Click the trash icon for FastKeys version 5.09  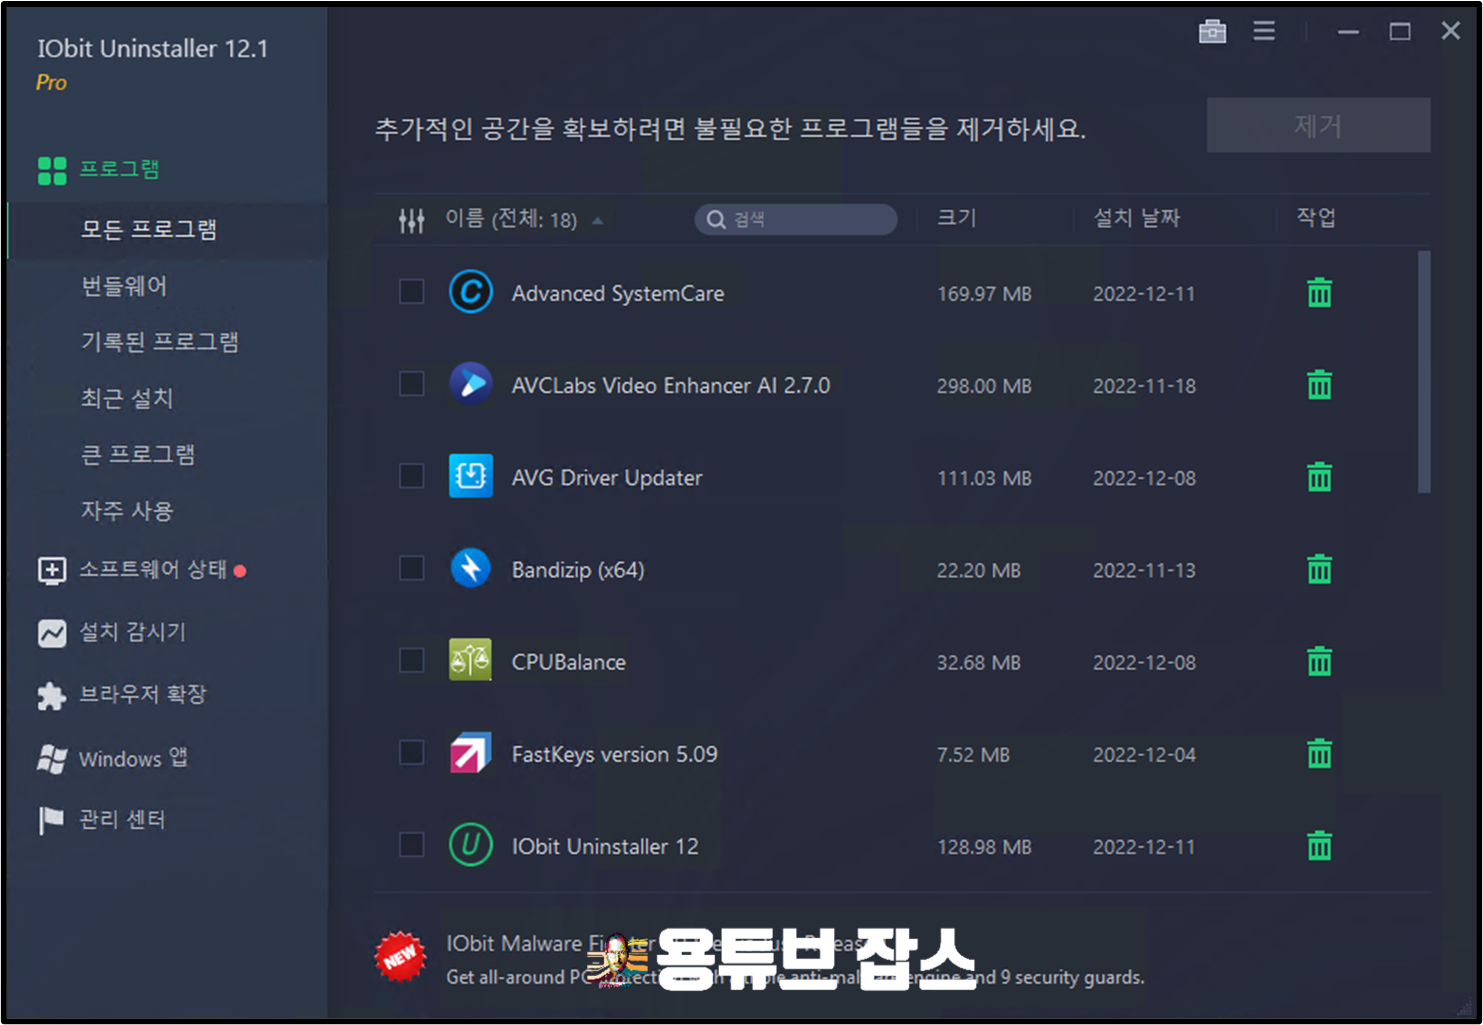coord(1319,753)
